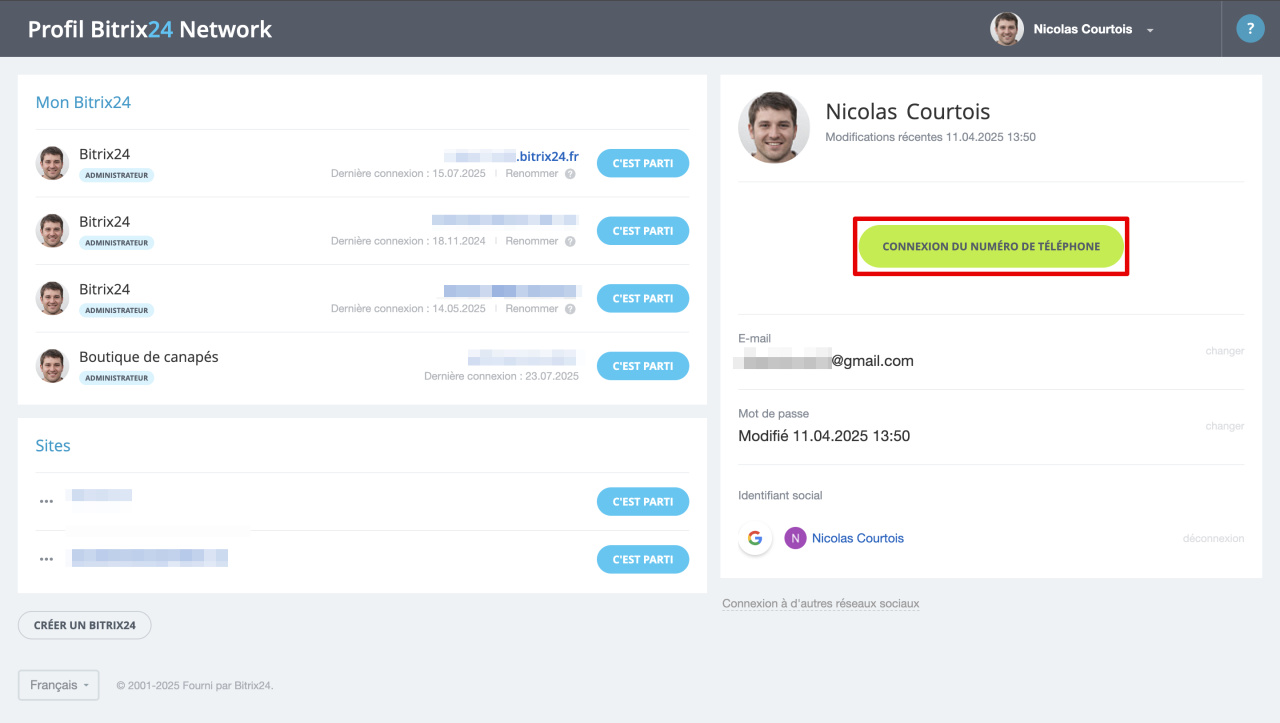Open the Français language dropdown
Image resolution: width=1280 pixels, height=723 pixels.
click(x=58, y=685)
